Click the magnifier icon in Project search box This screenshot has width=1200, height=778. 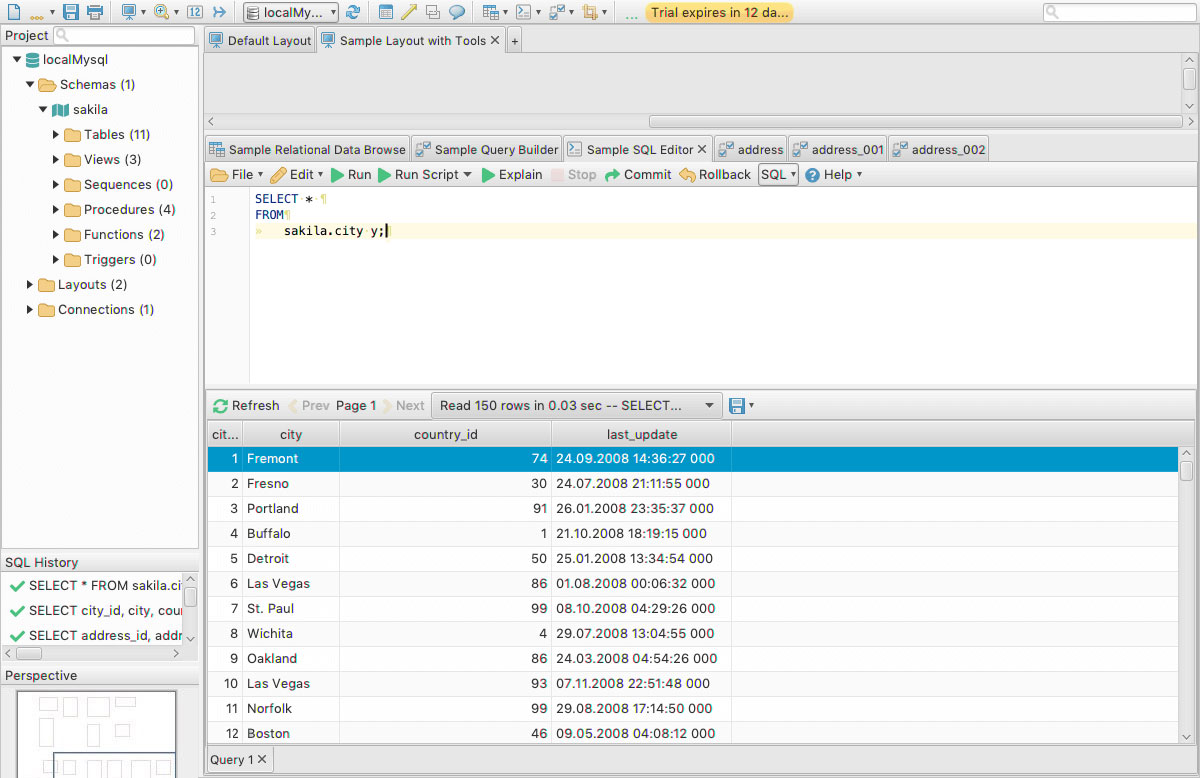[62, 35]
